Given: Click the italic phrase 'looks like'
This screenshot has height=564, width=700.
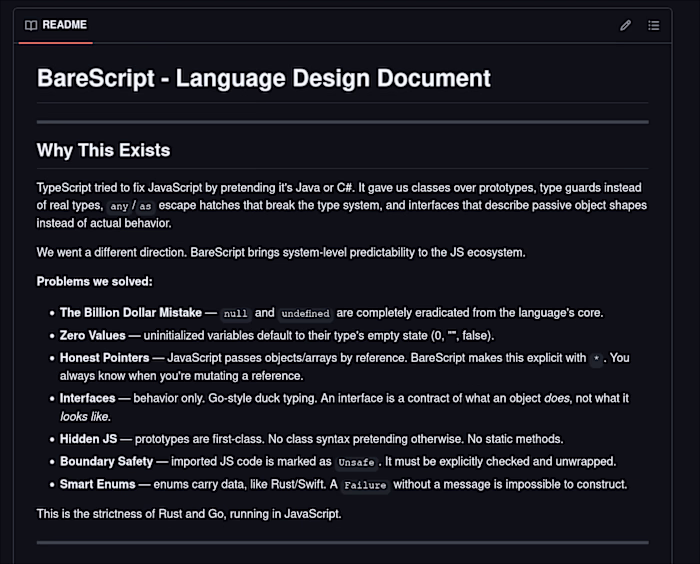Looking at the screenshot, I should click(84, 416).
